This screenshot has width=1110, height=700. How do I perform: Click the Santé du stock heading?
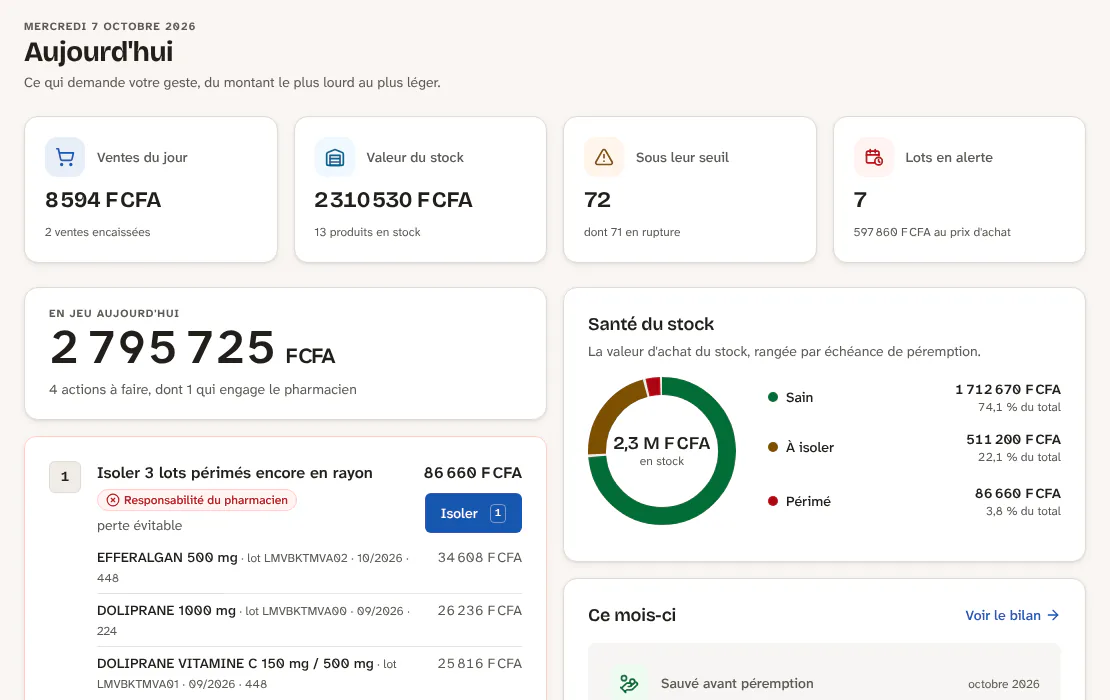coord(651,324)
